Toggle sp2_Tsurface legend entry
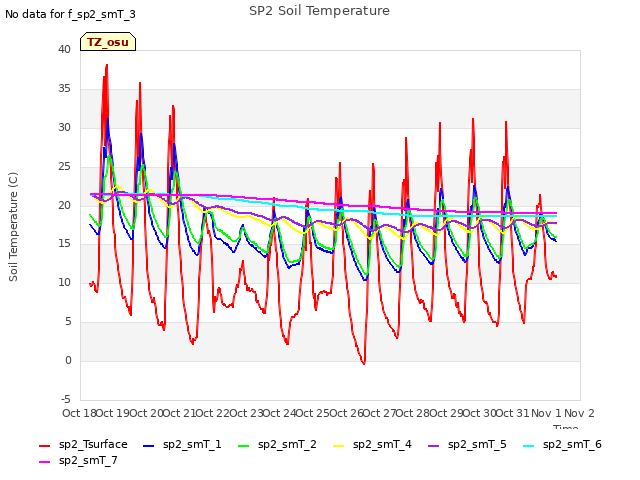Viewport: 640px width, 480px height. [x=83, y=444]
